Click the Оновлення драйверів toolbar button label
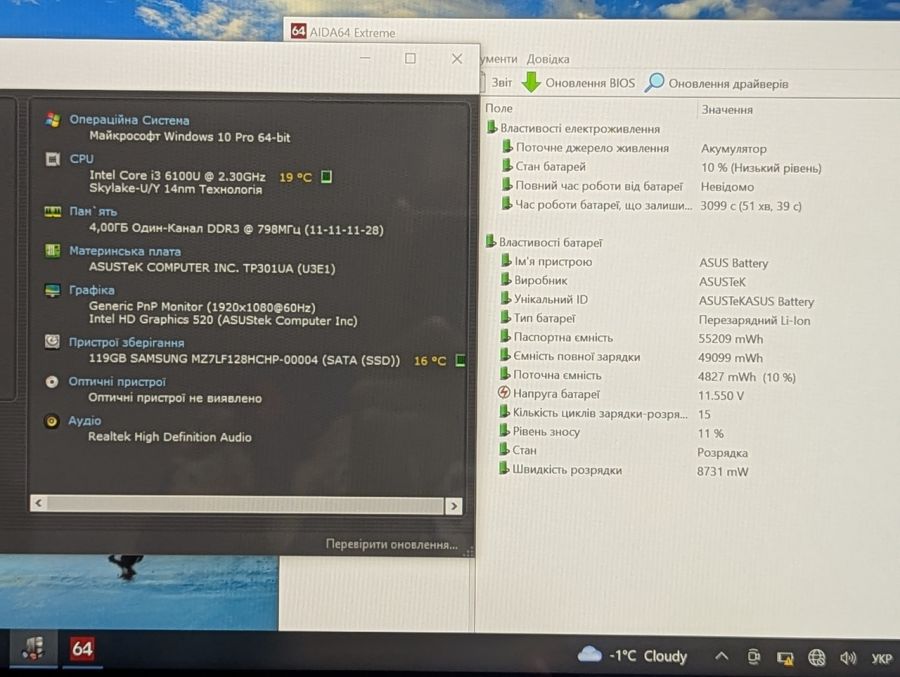 (728, 84)
